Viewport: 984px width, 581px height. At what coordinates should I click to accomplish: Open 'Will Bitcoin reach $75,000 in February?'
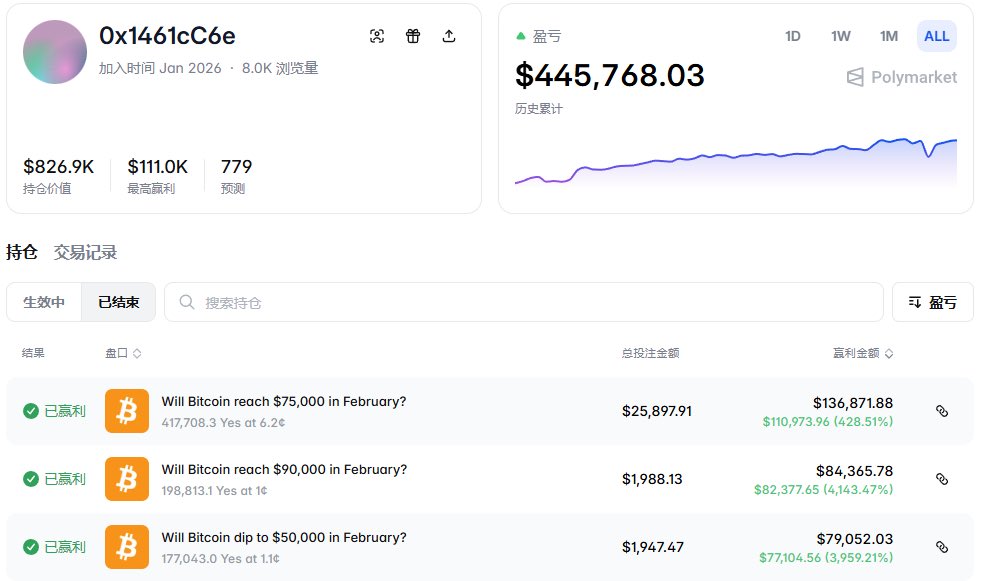[284, 402]
